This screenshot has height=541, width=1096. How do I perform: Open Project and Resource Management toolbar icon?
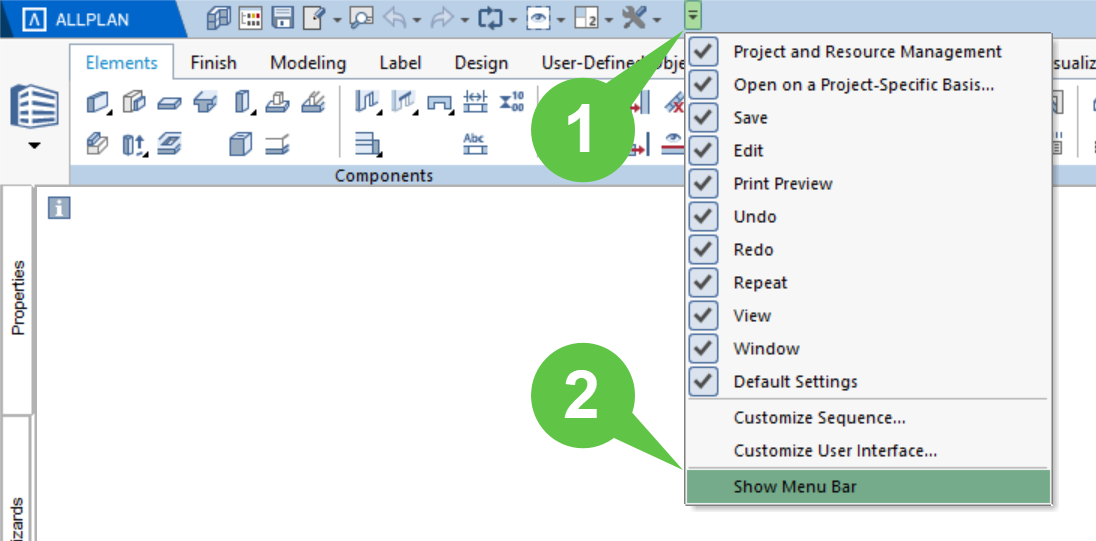tap(219, 18)
